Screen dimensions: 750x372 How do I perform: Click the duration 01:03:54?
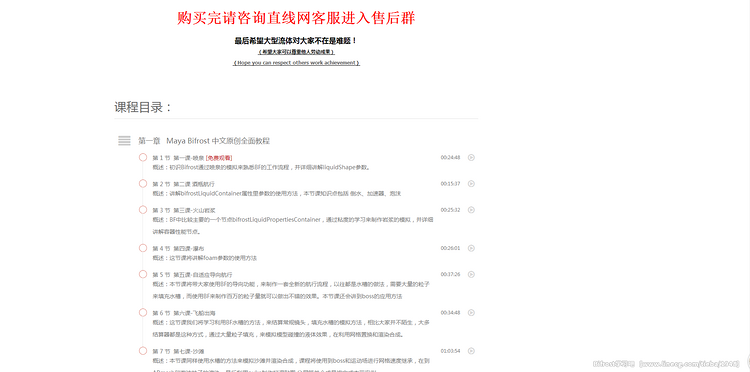(451, 351)
